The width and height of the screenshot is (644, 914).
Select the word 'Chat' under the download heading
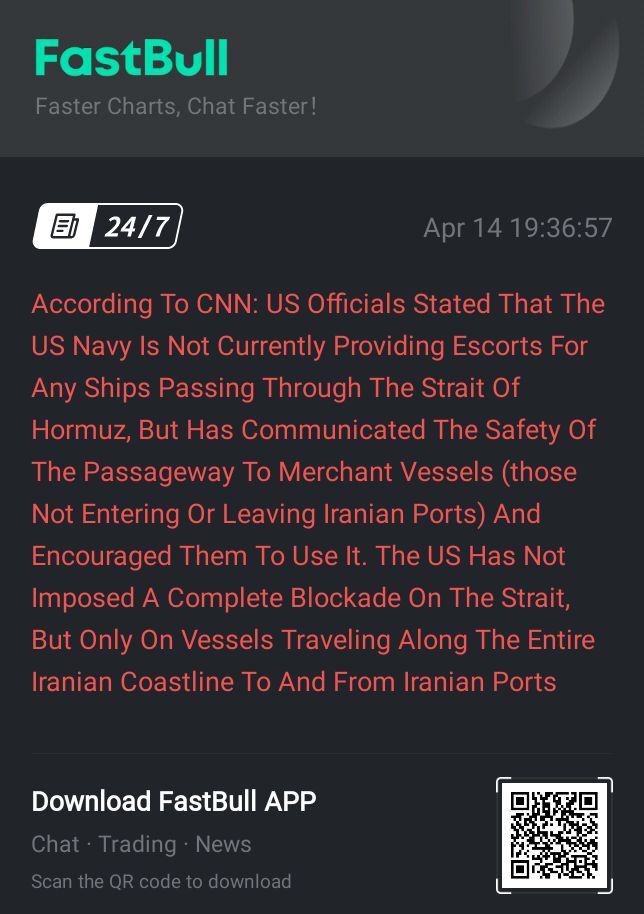tap(55, 844)
